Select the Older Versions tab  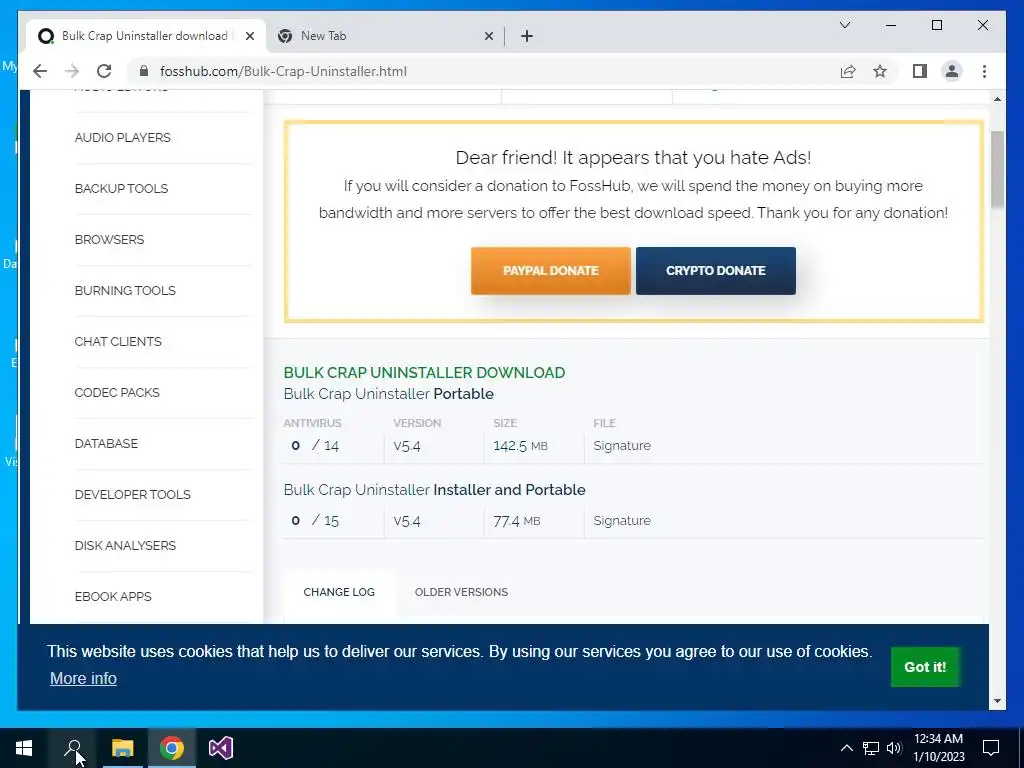461,592
